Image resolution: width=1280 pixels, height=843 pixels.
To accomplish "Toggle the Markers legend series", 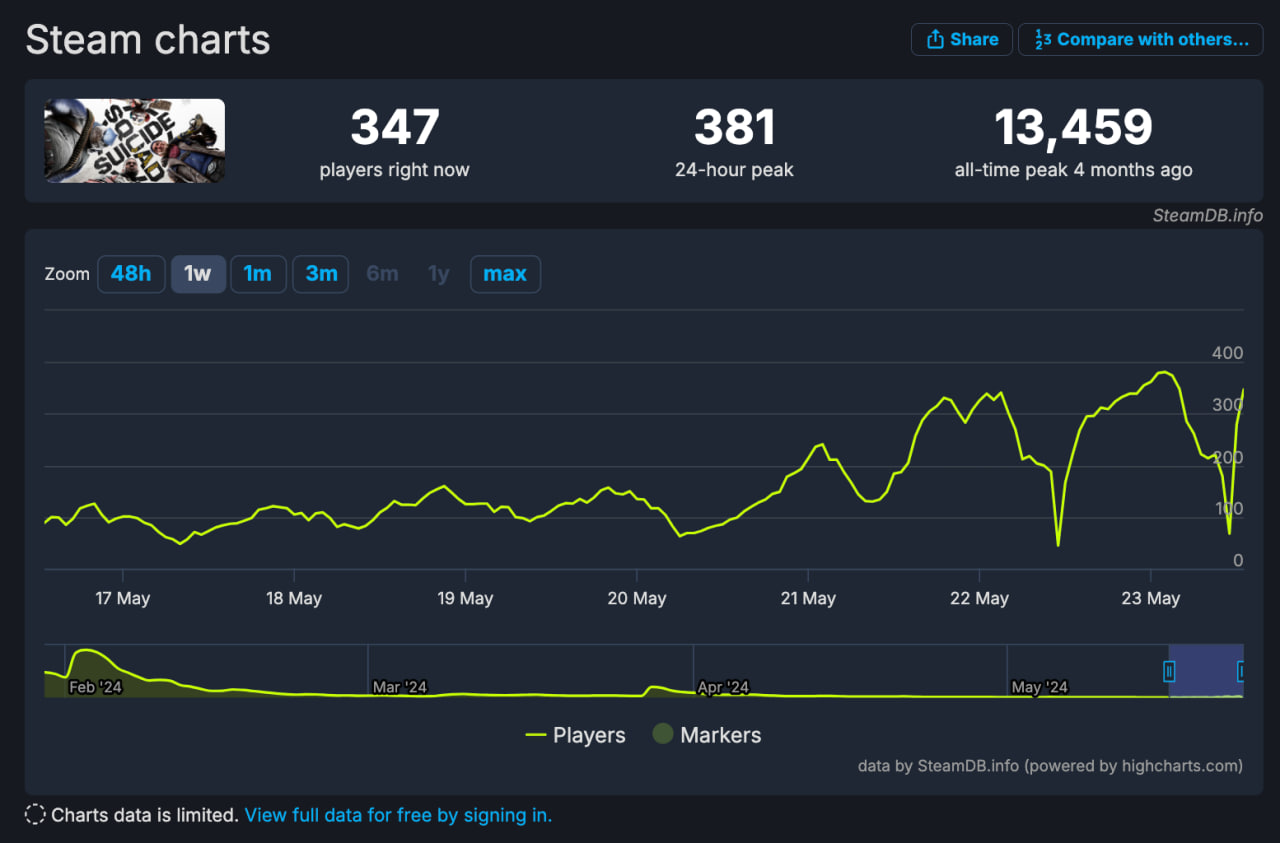I will coord(707,735).
